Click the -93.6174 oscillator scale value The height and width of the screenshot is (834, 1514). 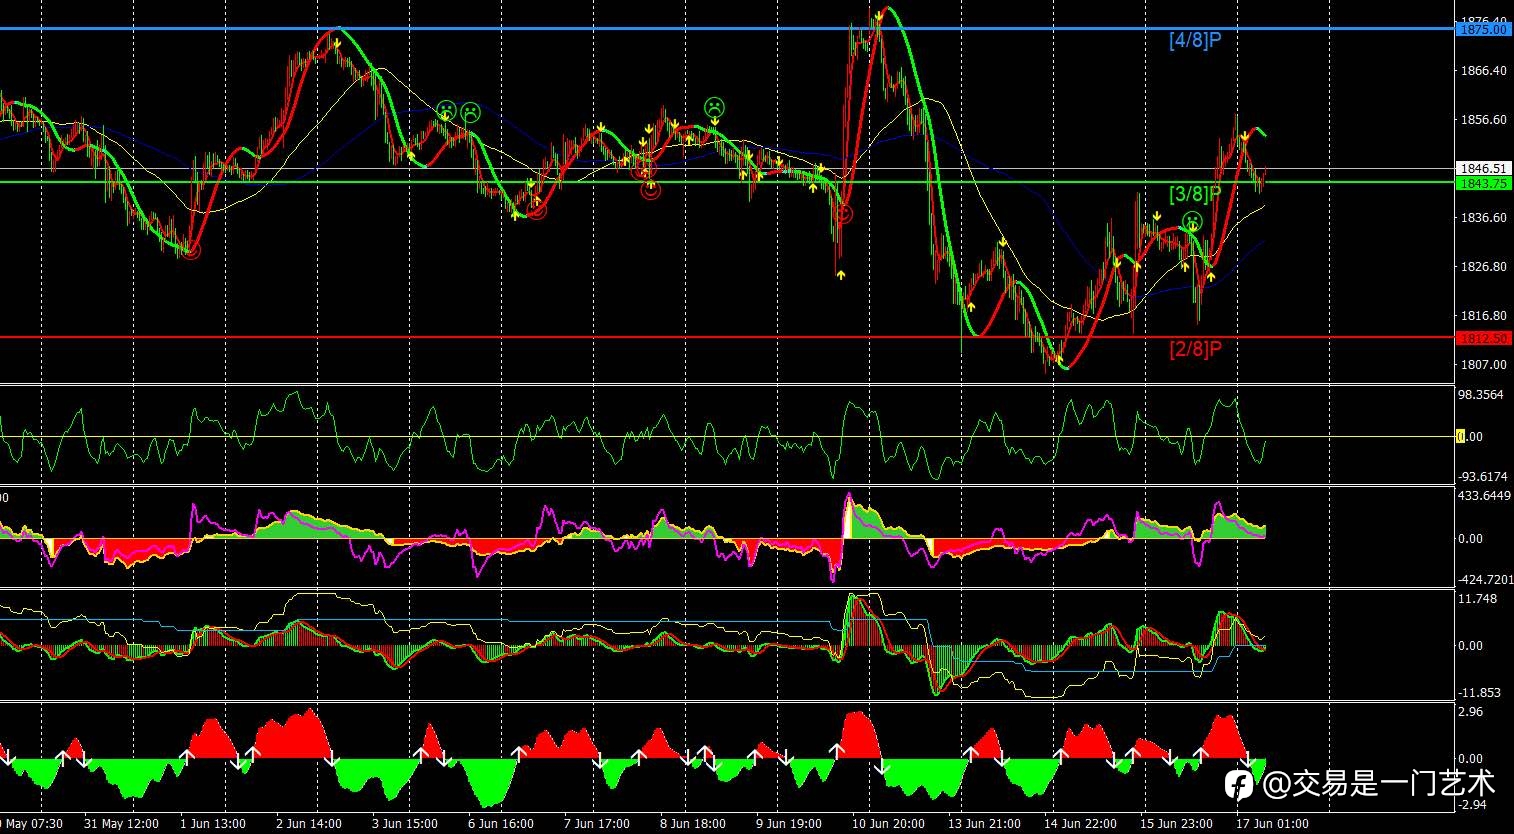[1483, 476]
